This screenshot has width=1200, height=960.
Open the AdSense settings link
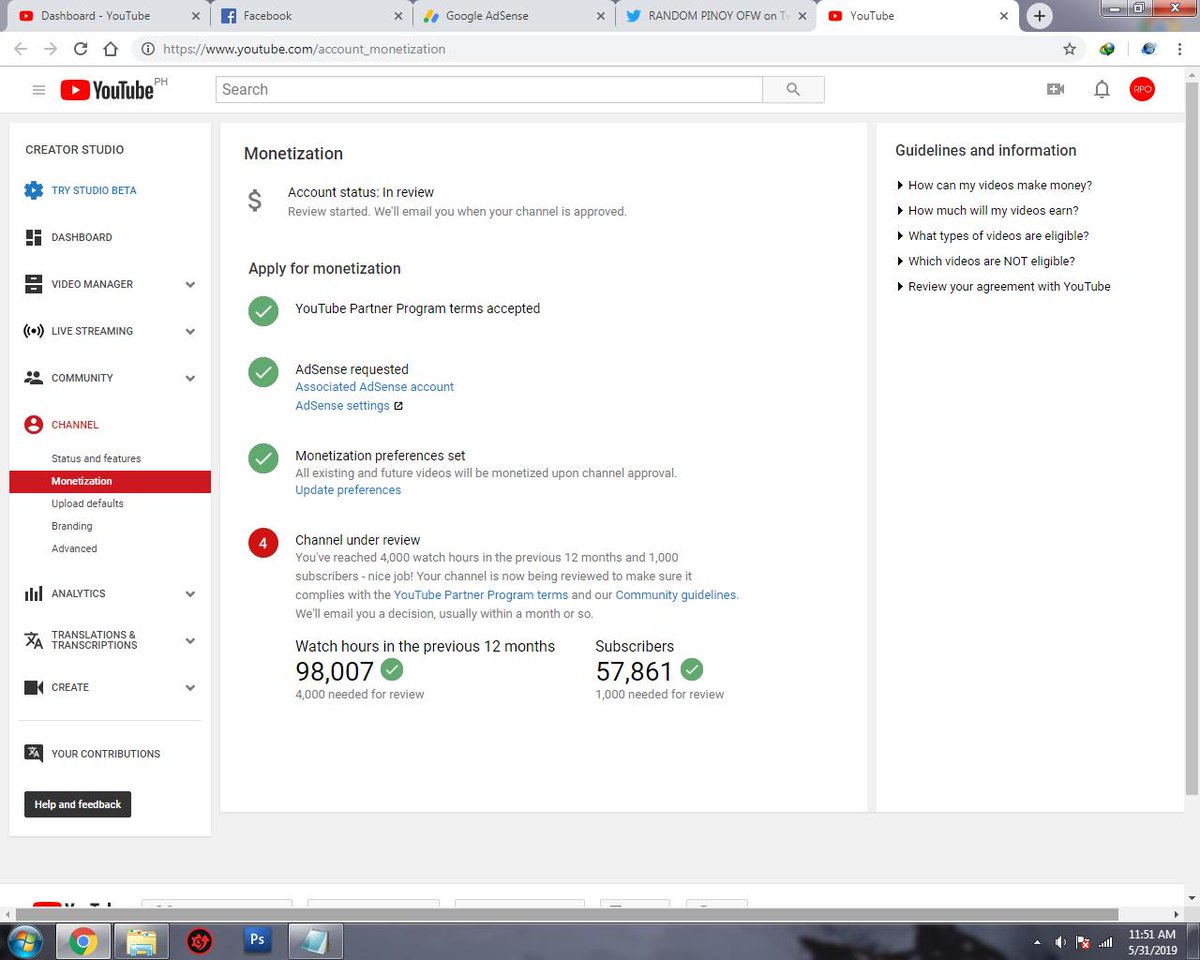tap(342, 406)
